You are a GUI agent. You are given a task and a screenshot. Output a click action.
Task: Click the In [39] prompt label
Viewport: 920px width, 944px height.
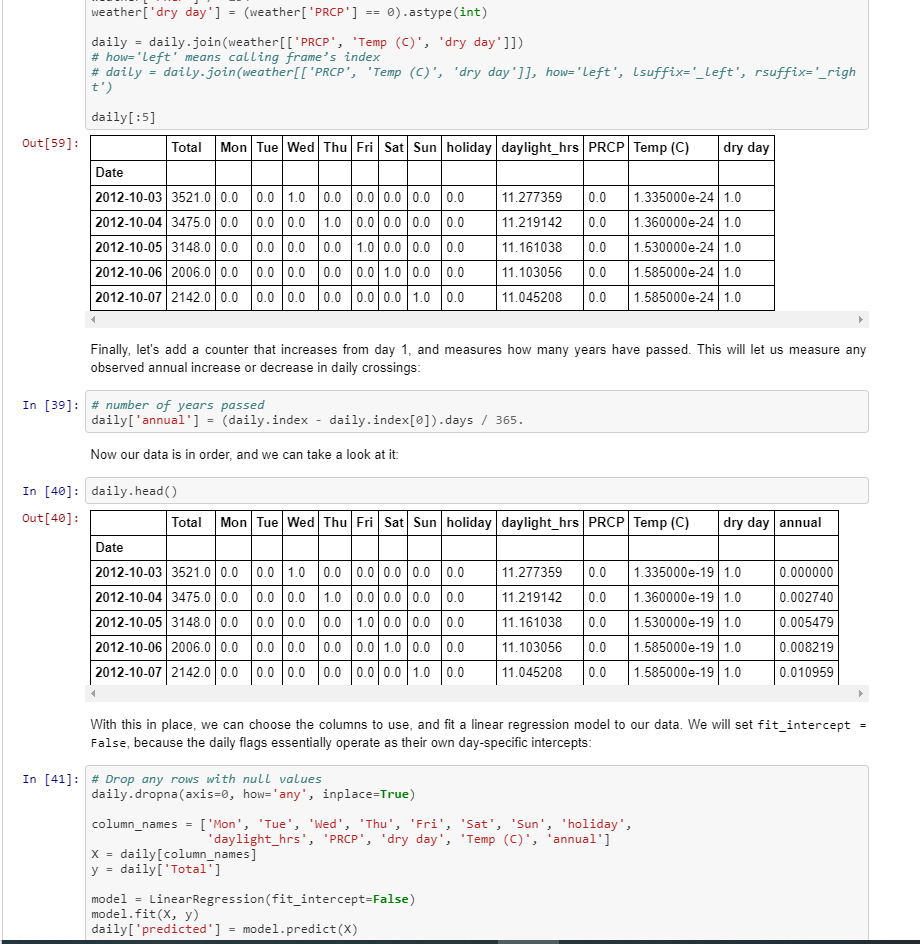coord(51,405)
